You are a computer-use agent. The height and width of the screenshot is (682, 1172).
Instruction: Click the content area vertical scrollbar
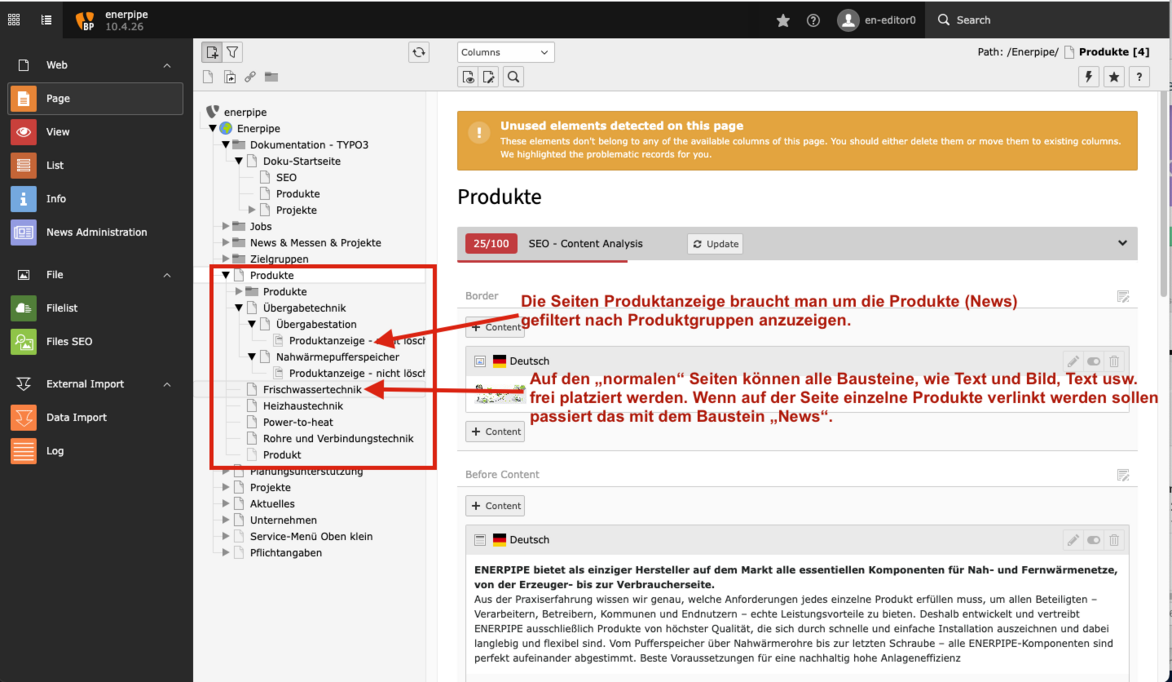[x=1163, y=194]
